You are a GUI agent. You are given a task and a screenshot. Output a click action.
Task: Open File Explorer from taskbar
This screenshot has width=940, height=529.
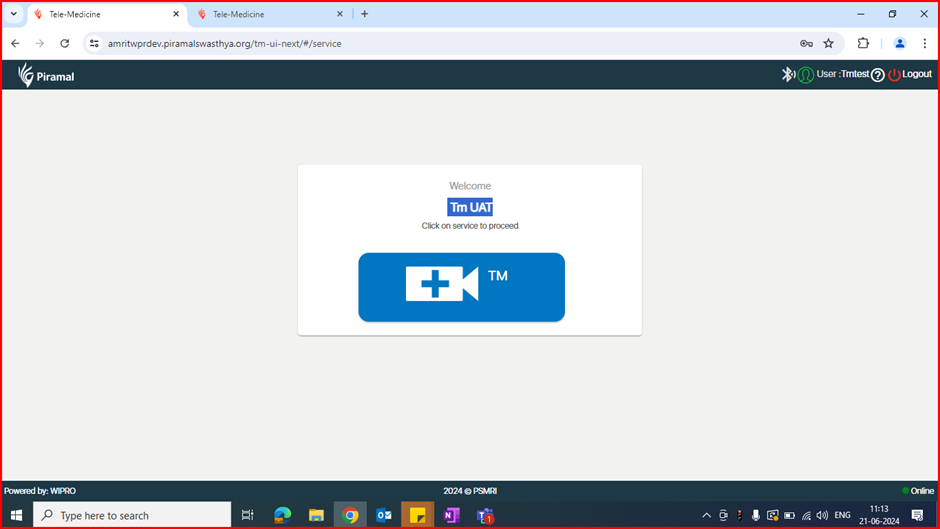pos(316,515)
